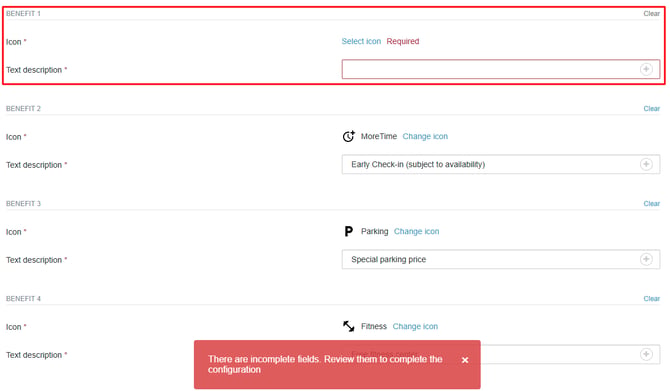Clear the Benefit 1 section
Viewport: 670px width, 391px height.
coord(652,14)
